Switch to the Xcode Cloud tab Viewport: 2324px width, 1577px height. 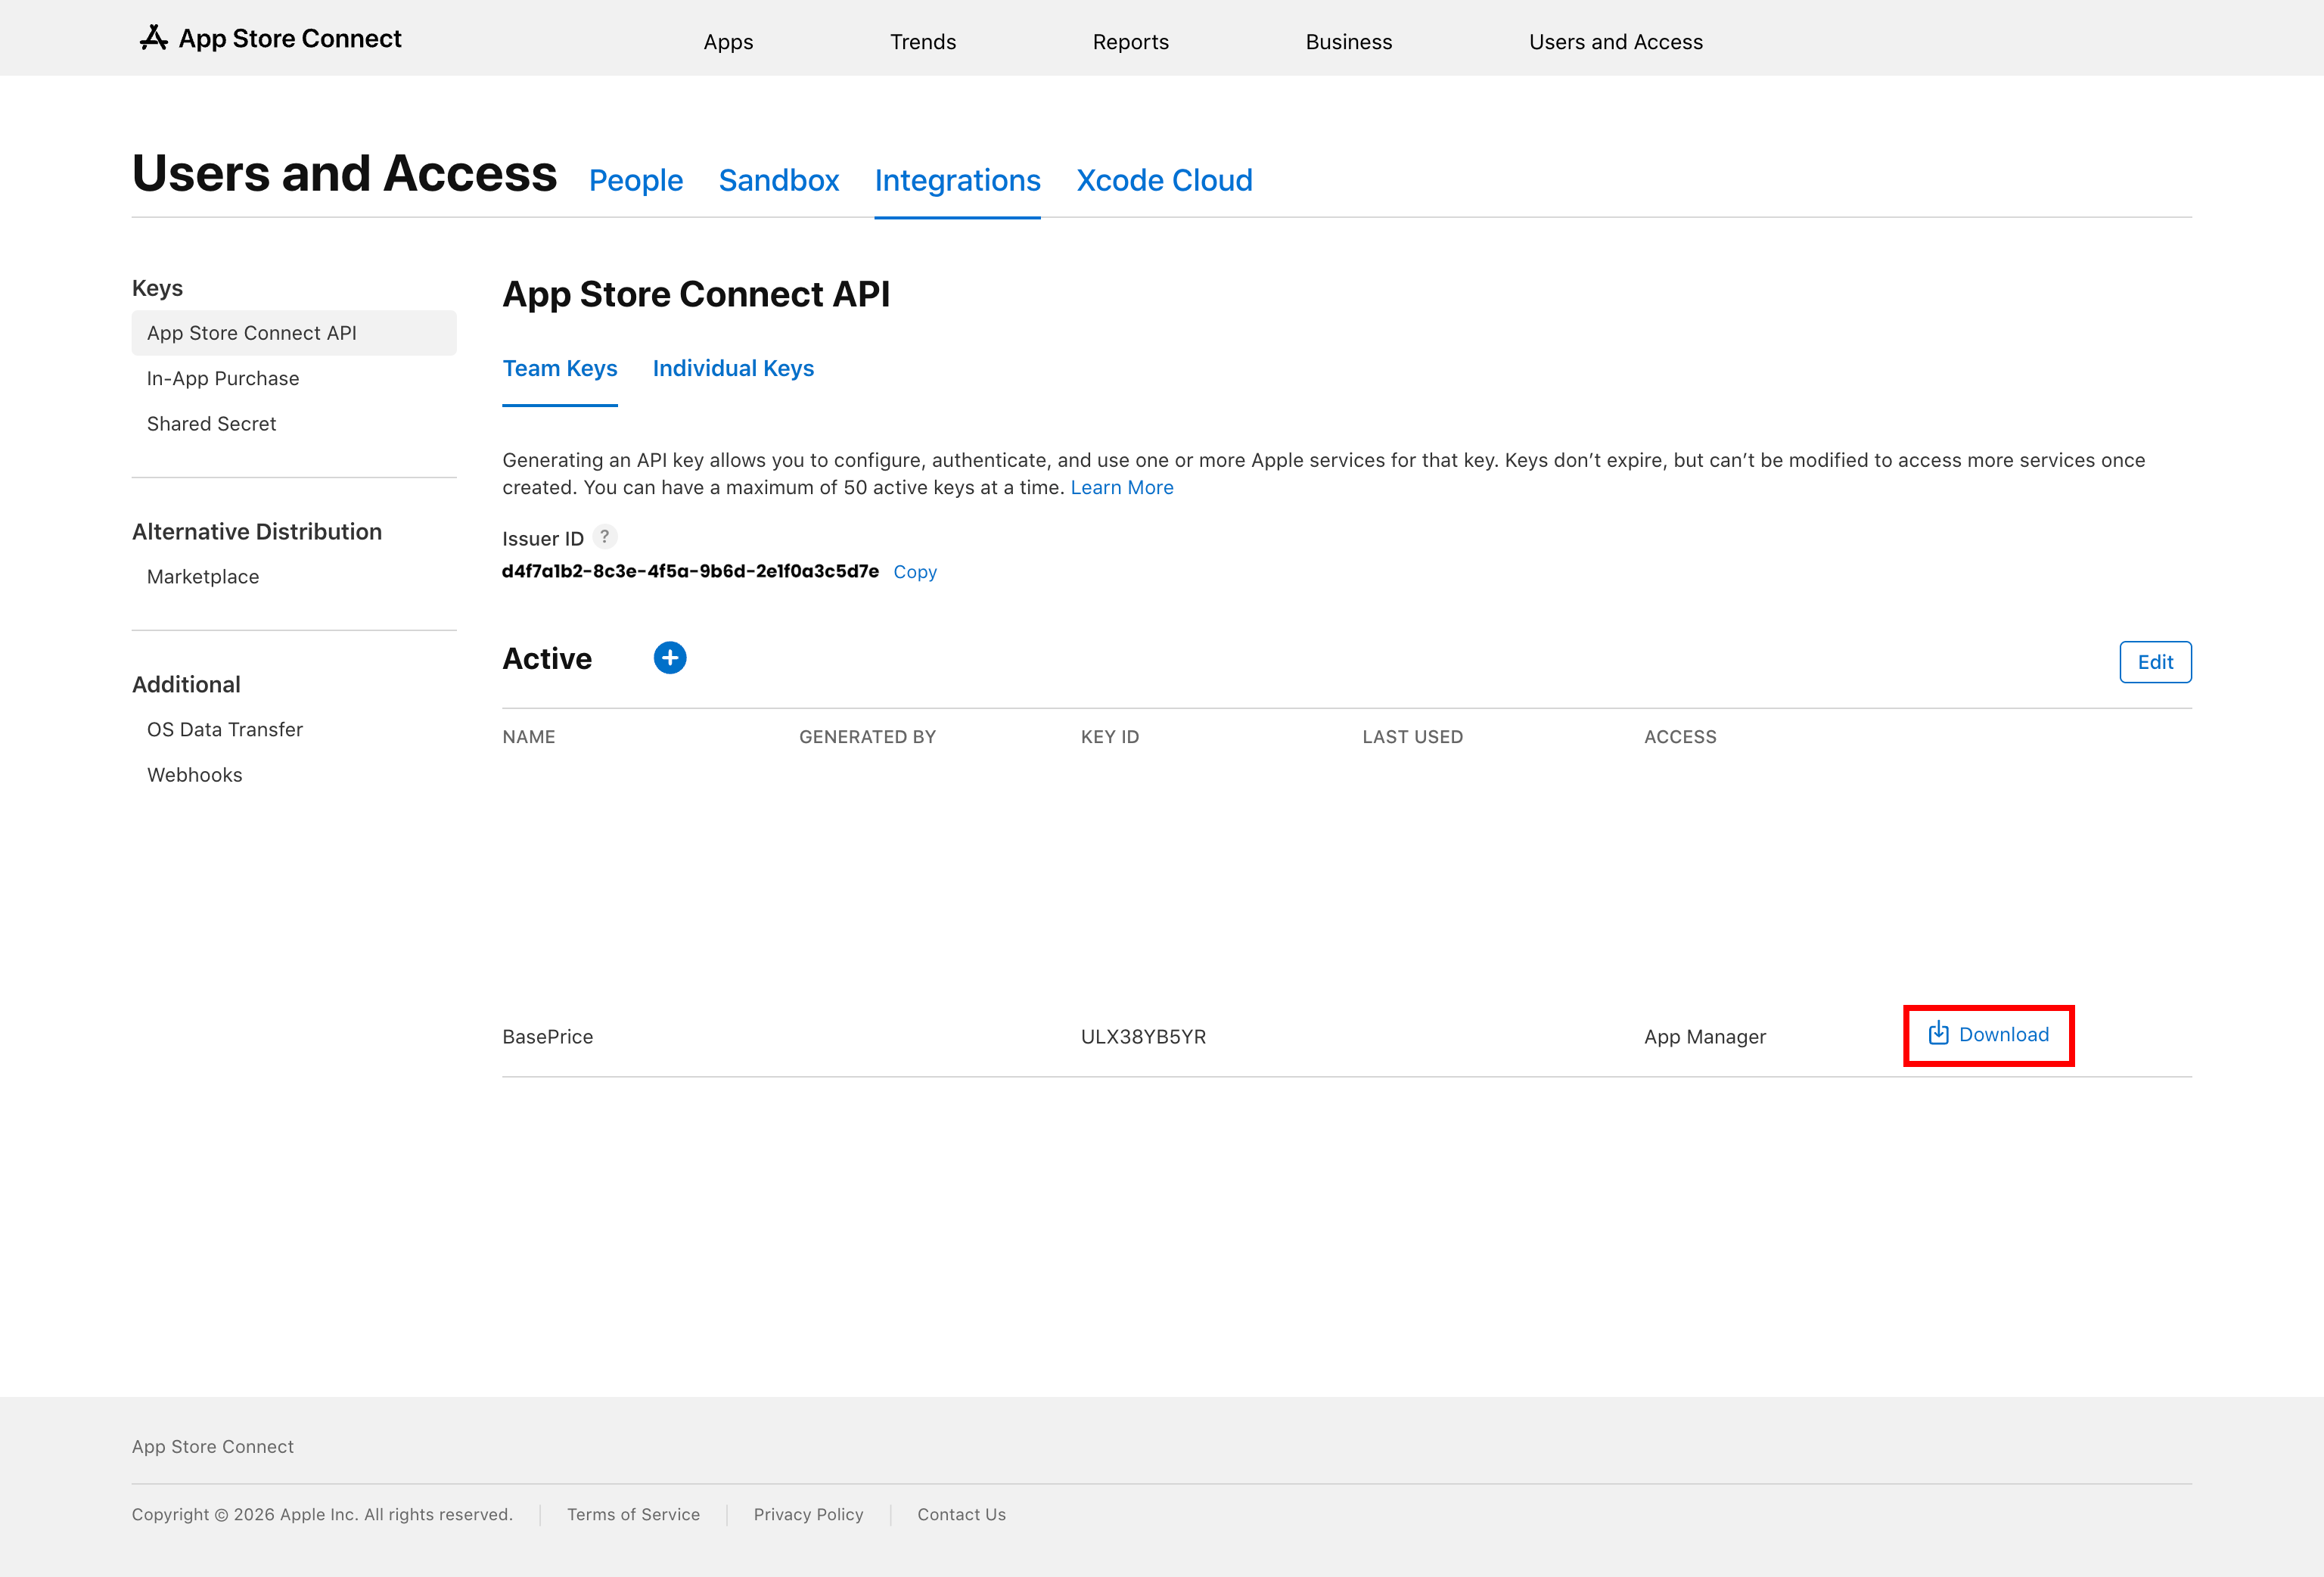click(x=1164, y=180)
